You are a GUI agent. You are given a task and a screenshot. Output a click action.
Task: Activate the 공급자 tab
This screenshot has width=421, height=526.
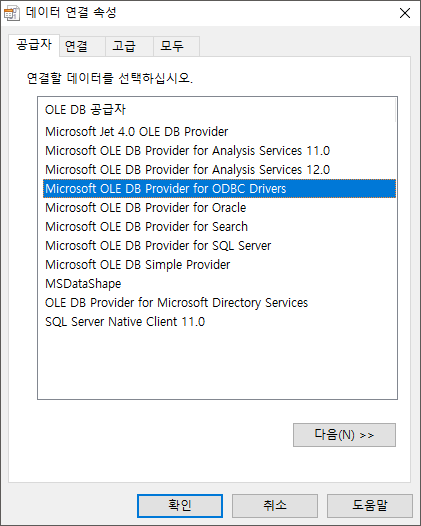point(34,45)
